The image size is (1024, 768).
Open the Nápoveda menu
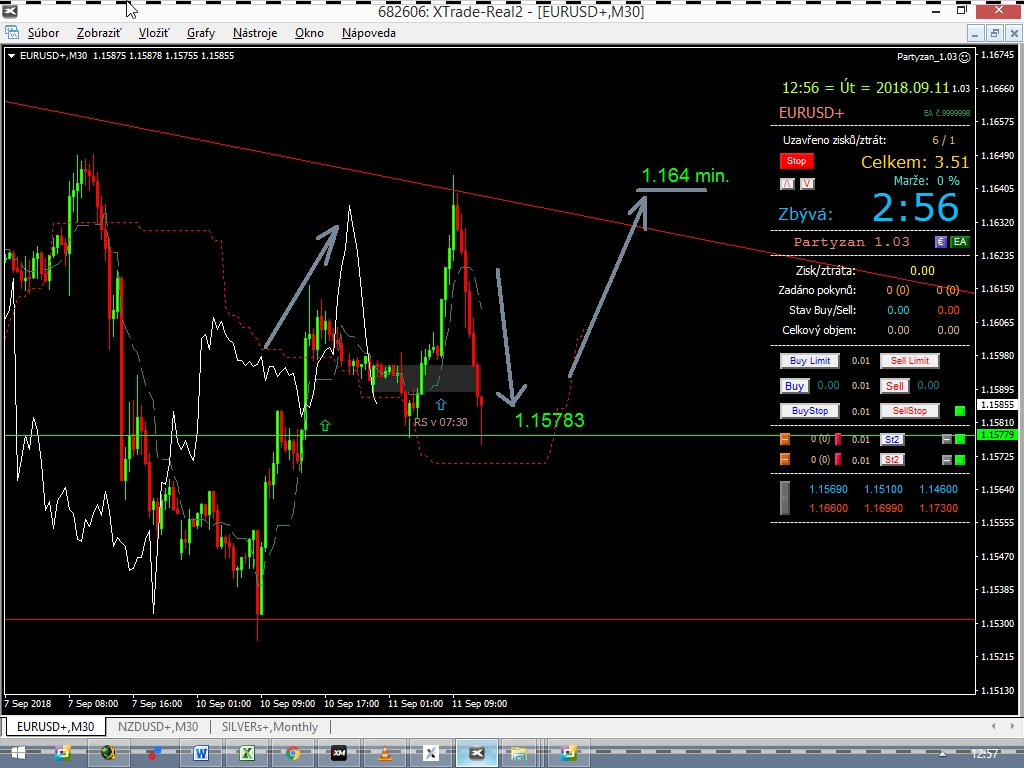click(368, 33)
